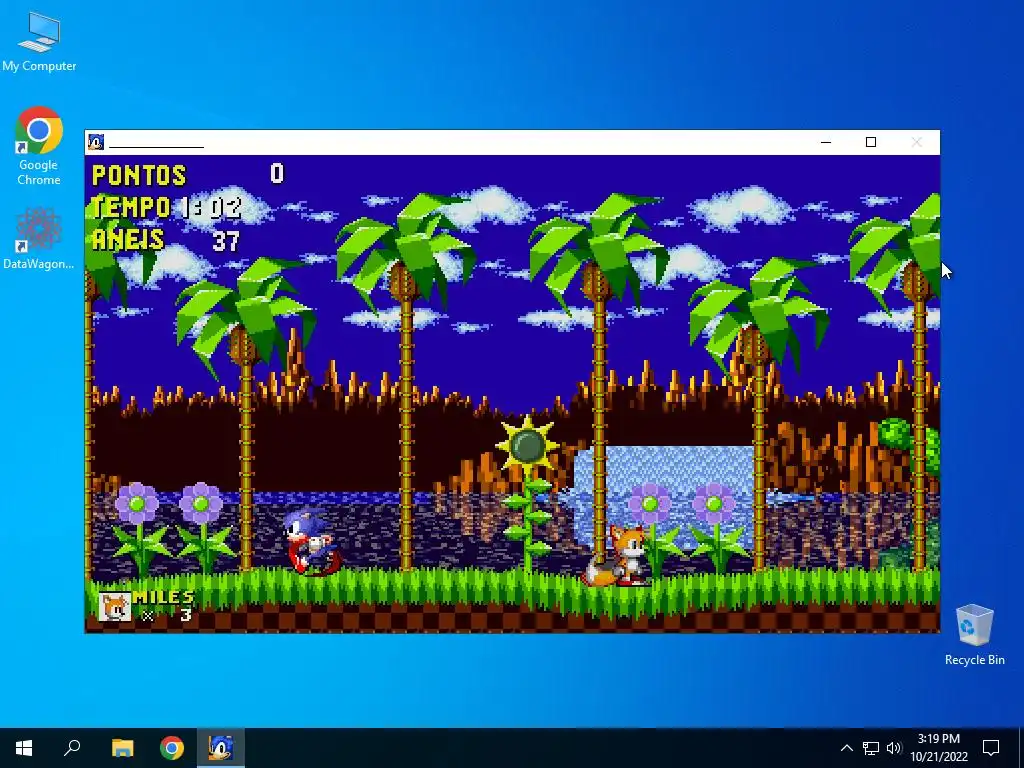This screenshot has width=1024, height=768.
Task: Select the DataWagon desktop shortcut
Action: click(39, 238)
